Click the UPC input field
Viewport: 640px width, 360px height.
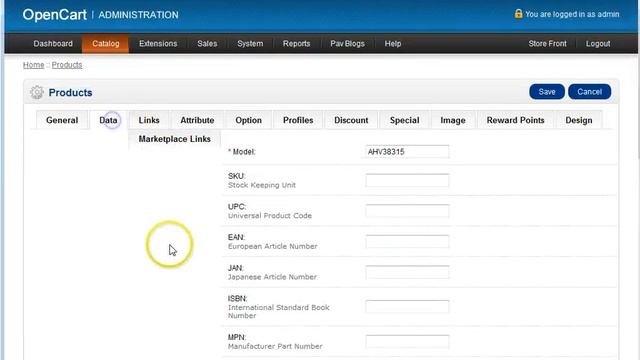coord(407,211)
